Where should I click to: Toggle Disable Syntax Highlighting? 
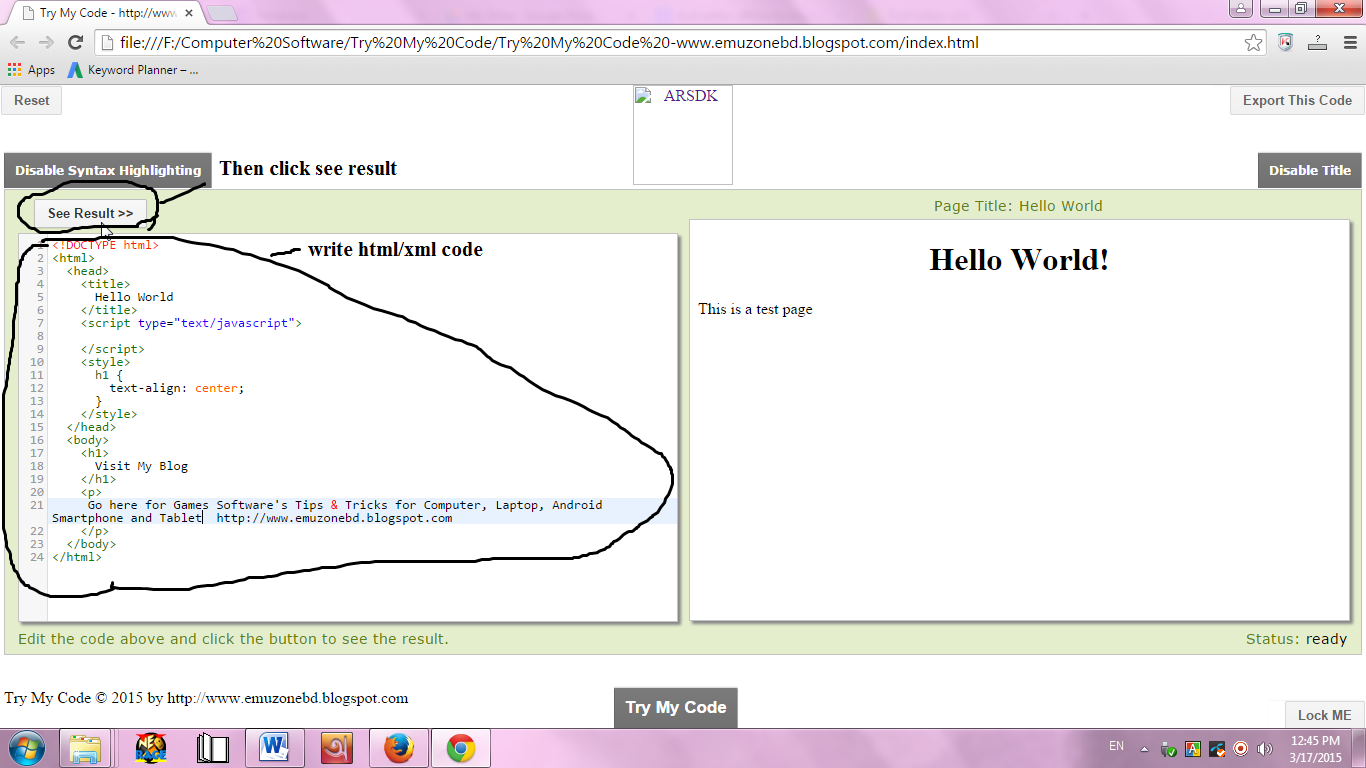[108, 170]
